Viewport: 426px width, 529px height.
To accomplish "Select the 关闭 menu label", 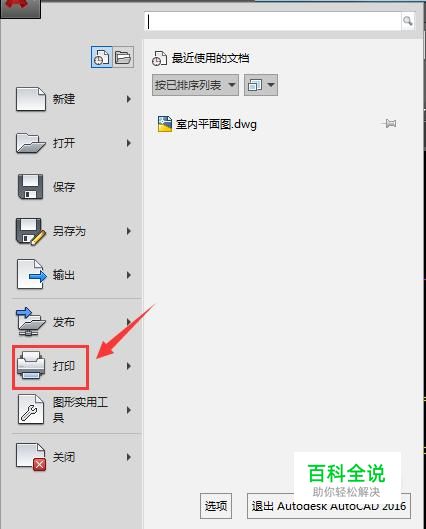I will pyautogui.click(x=64, y=457).
